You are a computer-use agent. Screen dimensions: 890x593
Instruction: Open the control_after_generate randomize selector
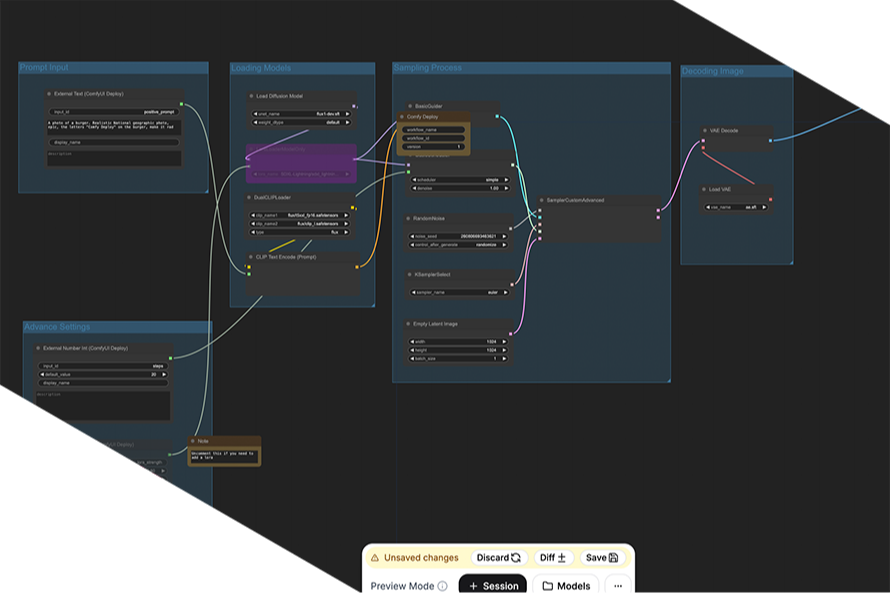(458, 244)
